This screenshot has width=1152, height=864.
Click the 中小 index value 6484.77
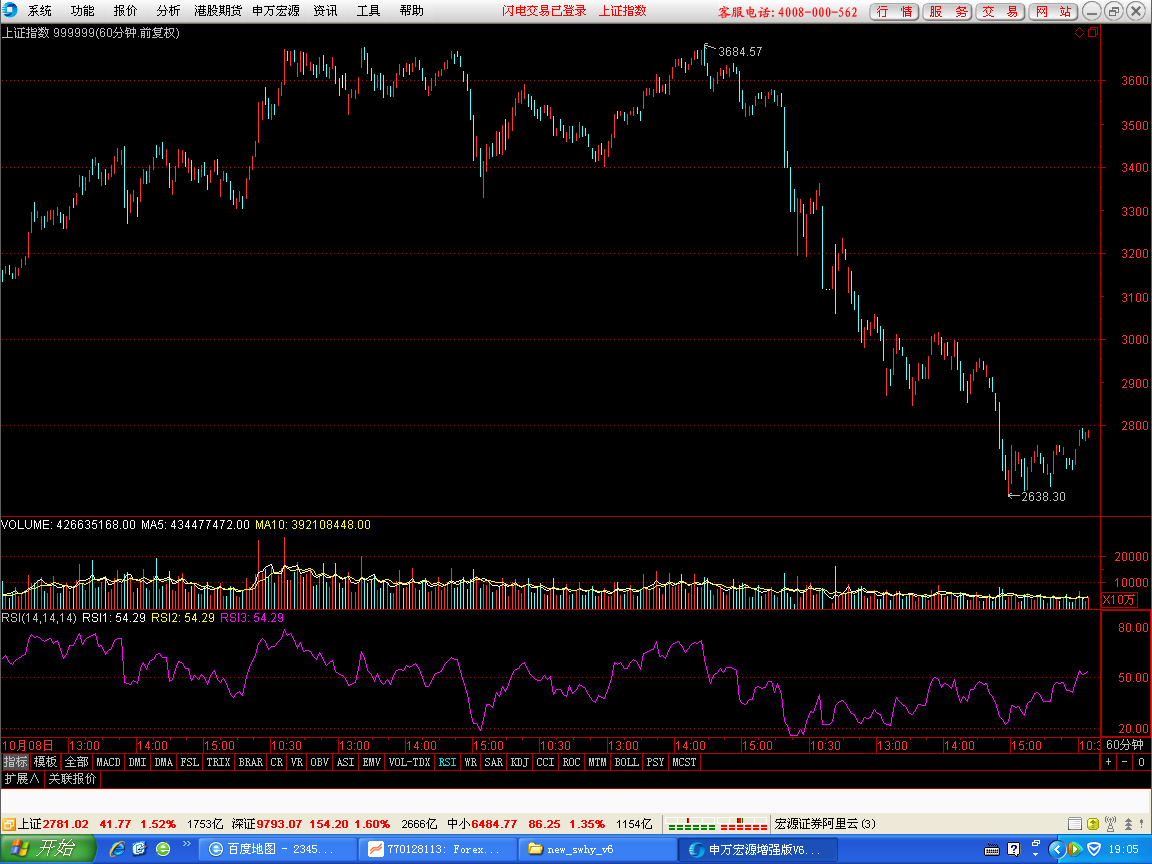(x=494, y=824)
